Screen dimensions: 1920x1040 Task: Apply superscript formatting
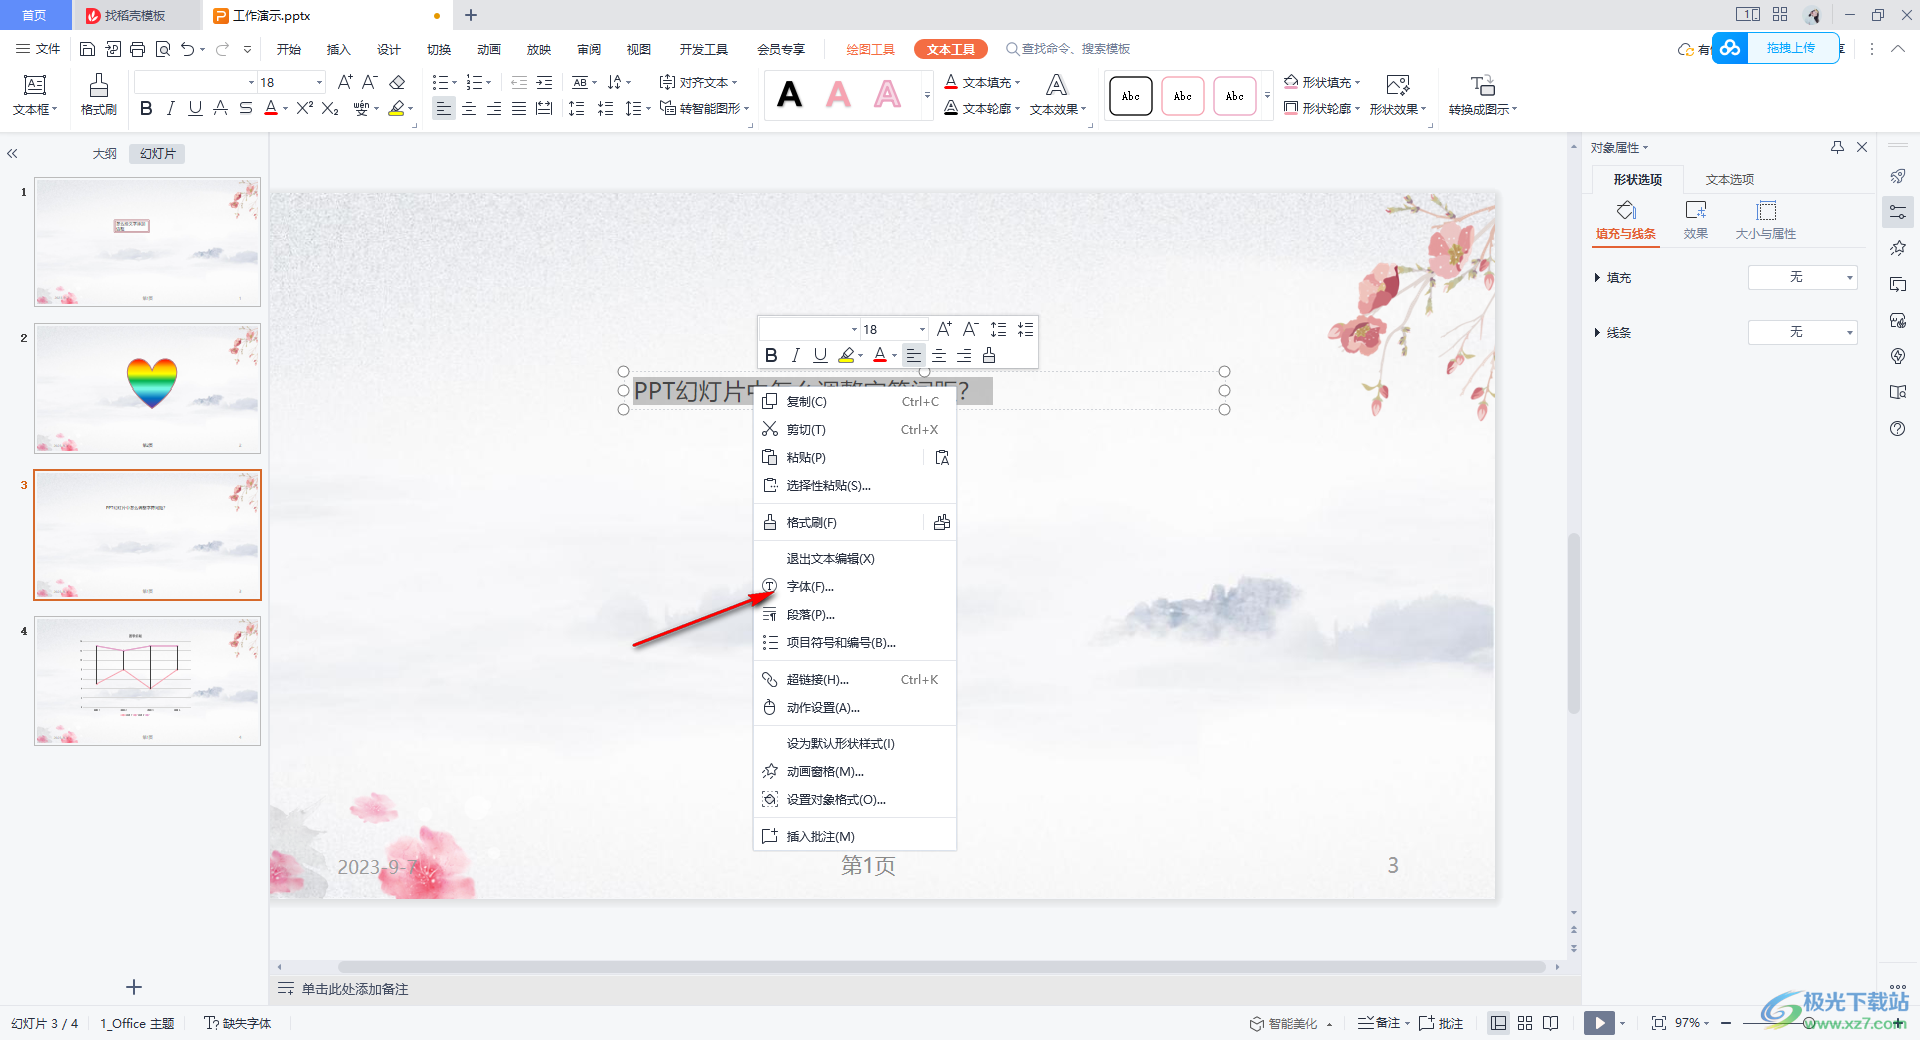(305, 108)
